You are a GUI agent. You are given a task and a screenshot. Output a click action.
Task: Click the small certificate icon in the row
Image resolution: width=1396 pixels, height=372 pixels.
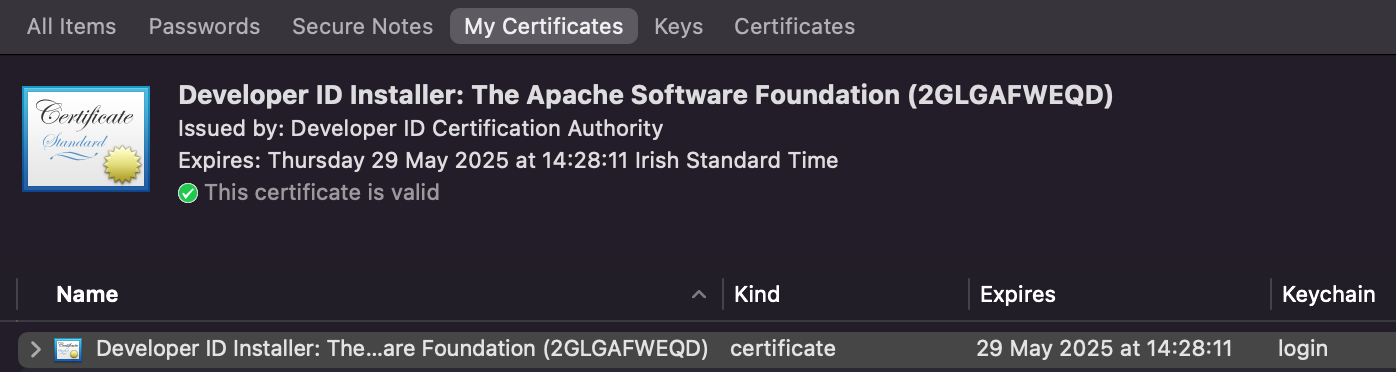[68, 349]
